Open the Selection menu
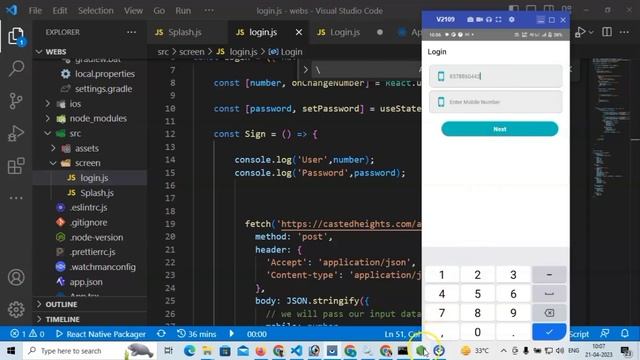Viewport: 640px width, 360px height. click(96, 11)
